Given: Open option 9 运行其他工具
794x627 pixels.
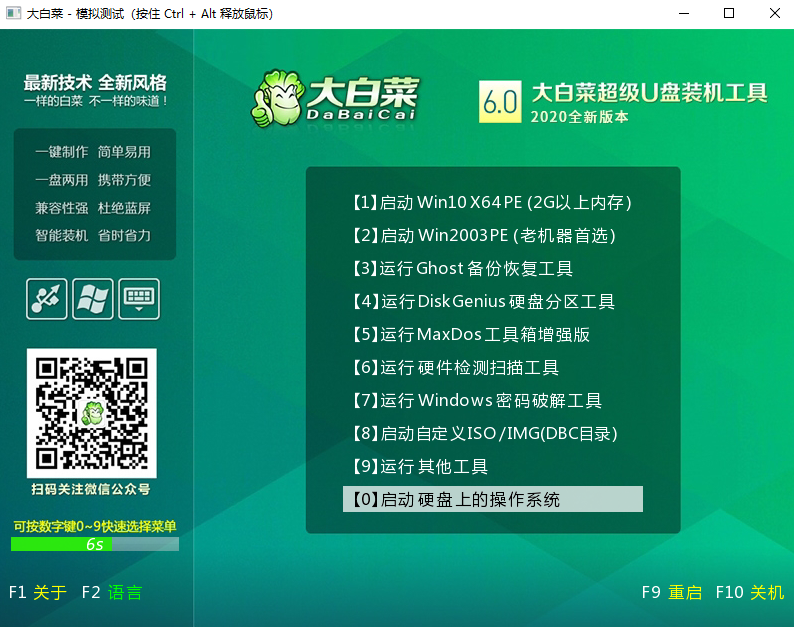Looking at the screenshot, I should (420, 466).
